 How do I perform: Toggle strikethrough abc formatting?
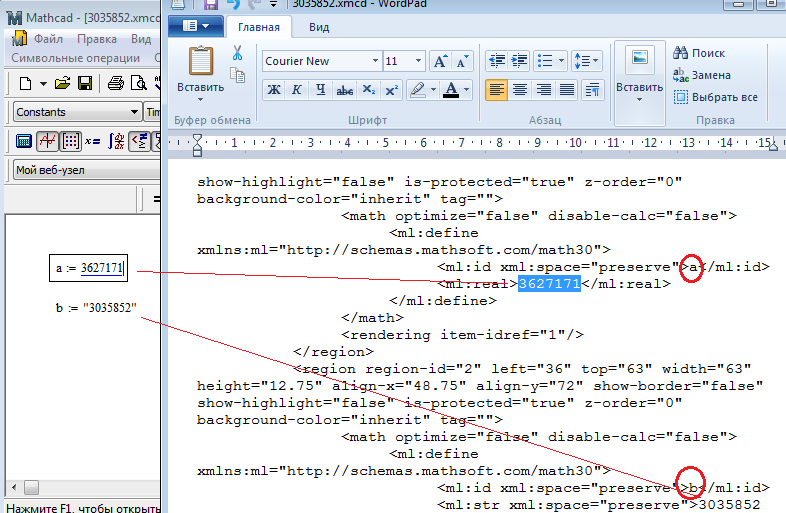[x=344, y=90]
